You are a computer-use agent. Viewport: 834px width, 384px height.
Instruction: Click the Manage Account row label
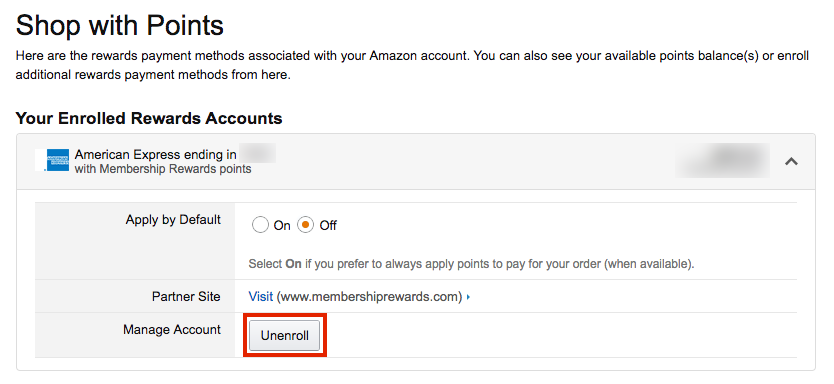pyautogui.click(x=172, y=330)
